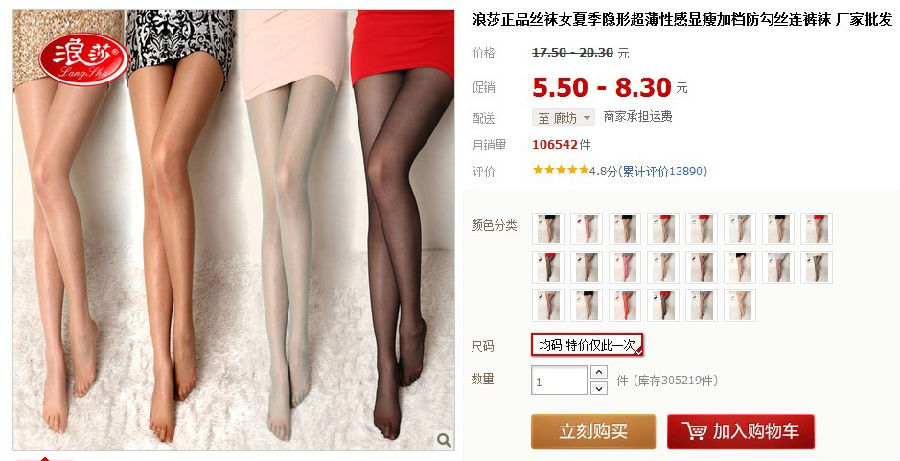Select first color swatch in top row

click(548, 229)
